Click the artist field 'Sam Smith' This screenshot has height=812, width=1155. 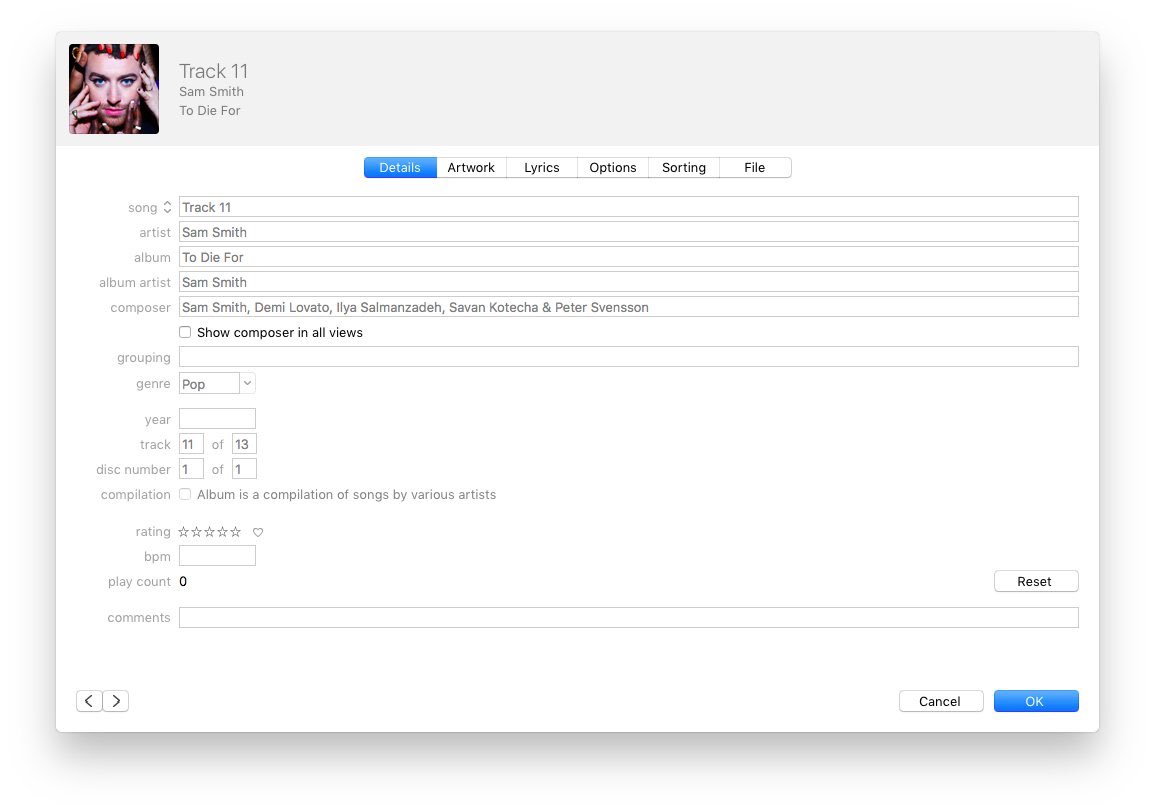tap(628, 232)
